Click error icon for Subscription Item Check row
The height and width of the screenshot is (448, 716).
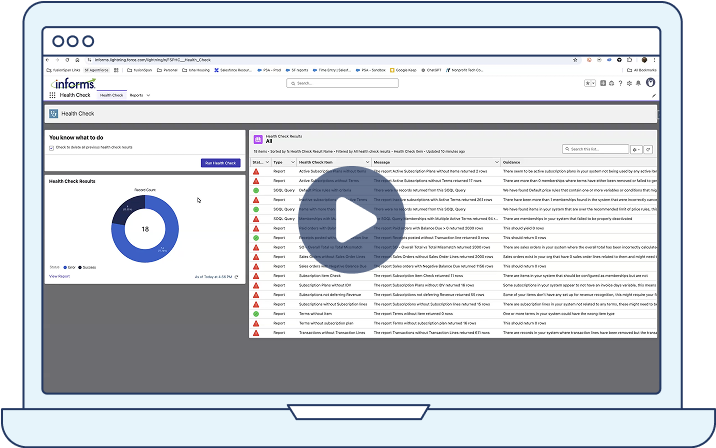tap(256, 276)
